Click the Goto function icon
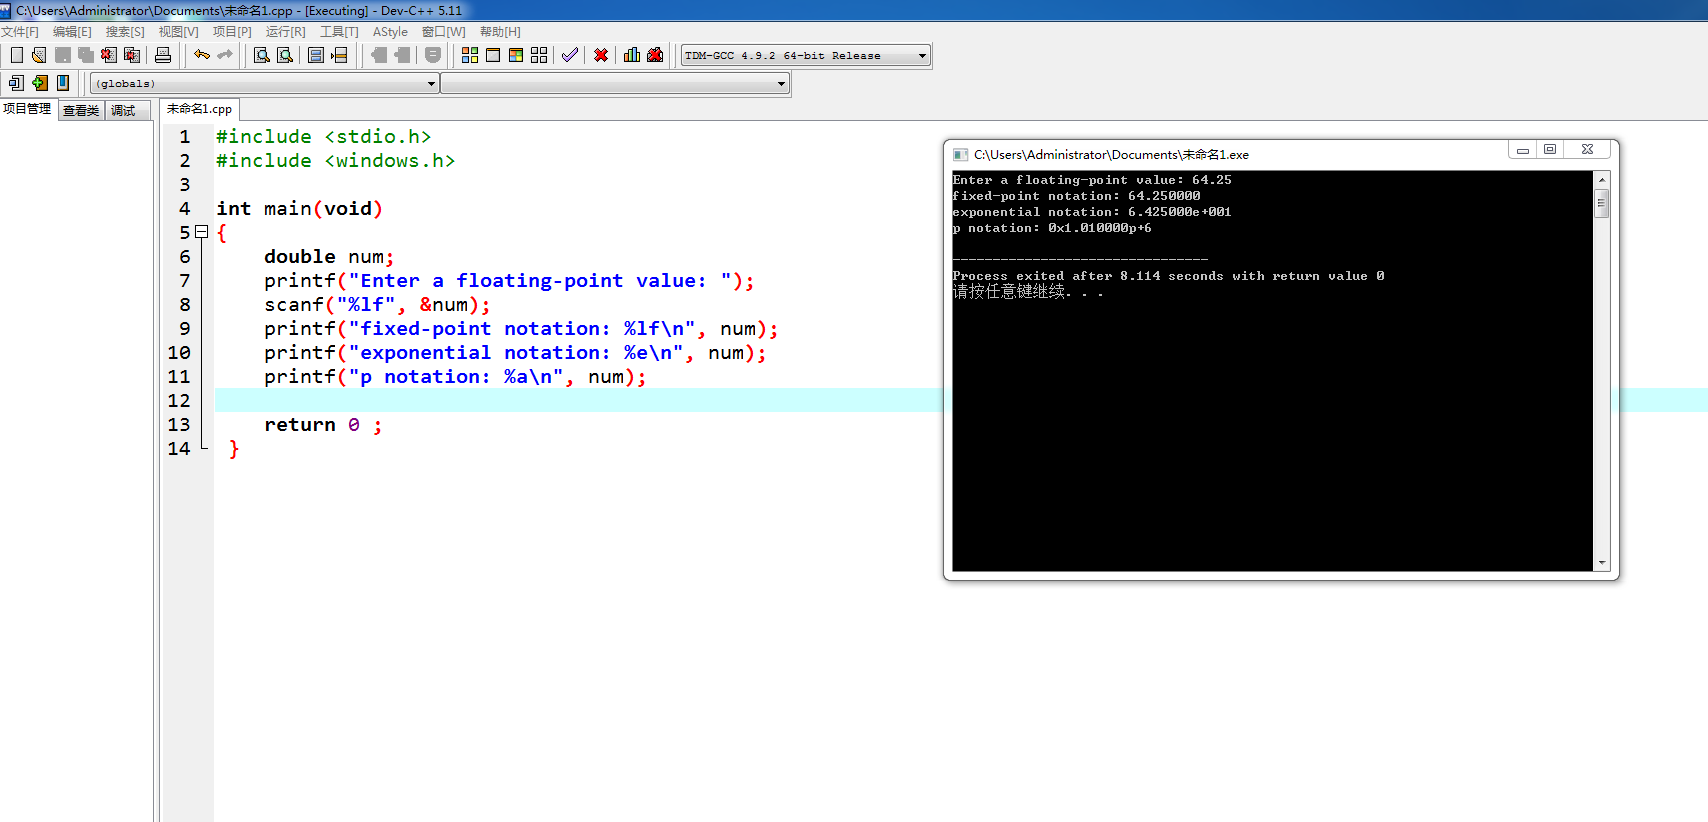This screenshot has height=822, width=1708. click(x=316, y=55)
